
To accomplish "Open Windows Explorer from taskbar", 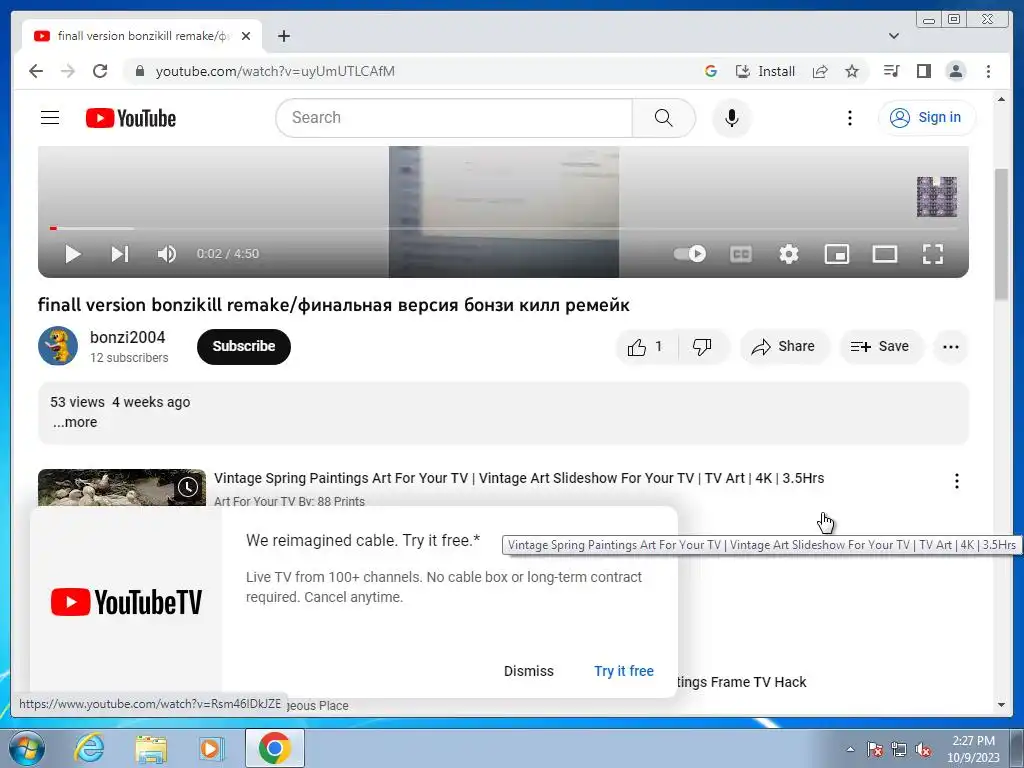I will [x=151, y=748].
